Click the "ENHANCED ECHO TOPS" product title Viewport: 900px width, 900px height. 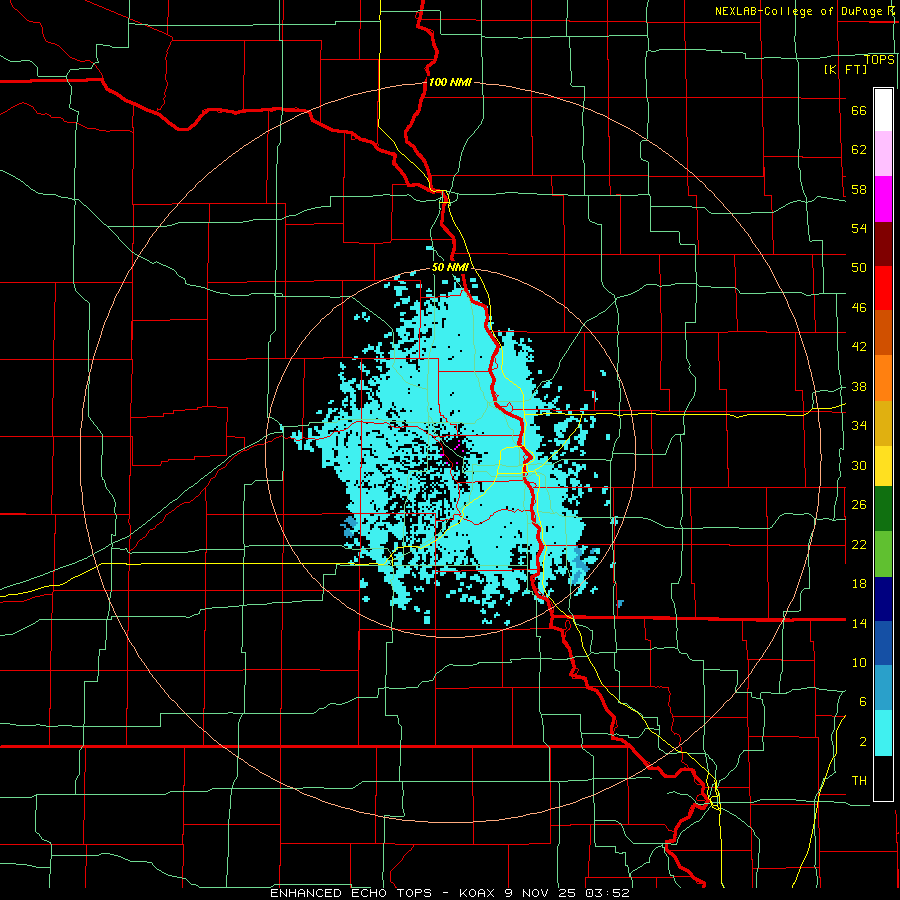pos(351,893)
